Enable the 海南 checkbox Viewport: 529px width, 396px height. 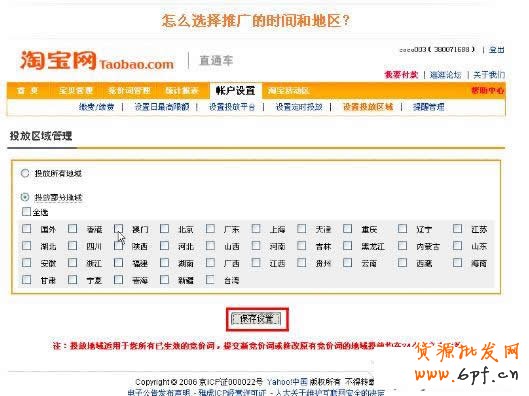[x=457, y=262]
